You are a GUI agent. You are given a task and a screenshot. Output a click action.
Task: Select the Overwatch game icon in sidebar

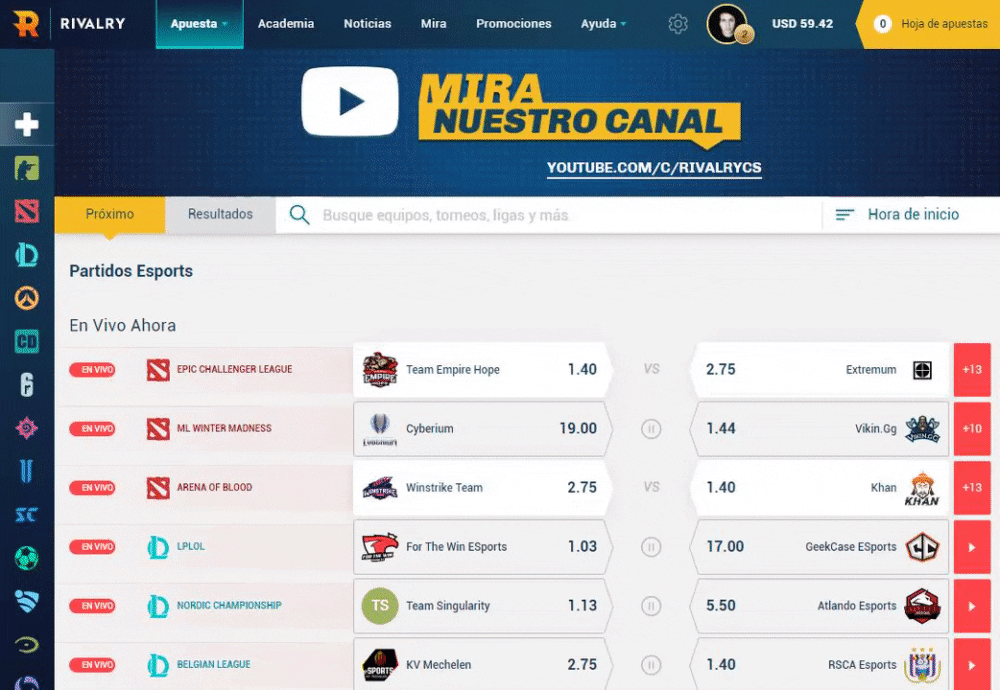(27, 298)
